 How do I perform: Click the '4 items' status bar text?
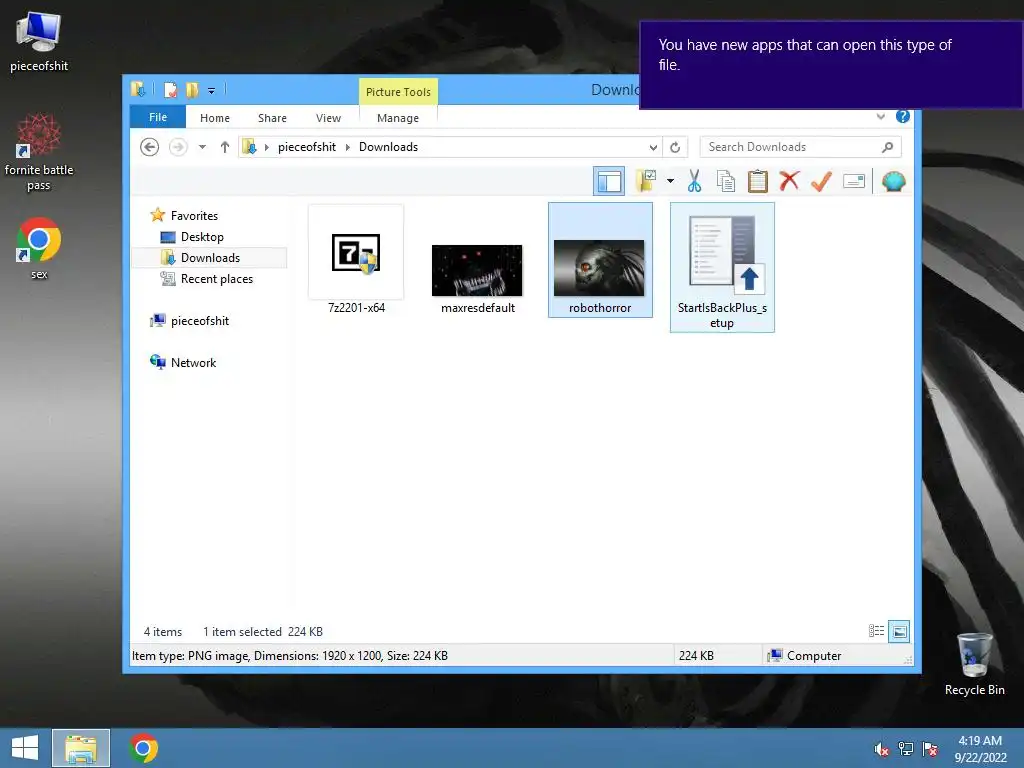click(163, 632)
